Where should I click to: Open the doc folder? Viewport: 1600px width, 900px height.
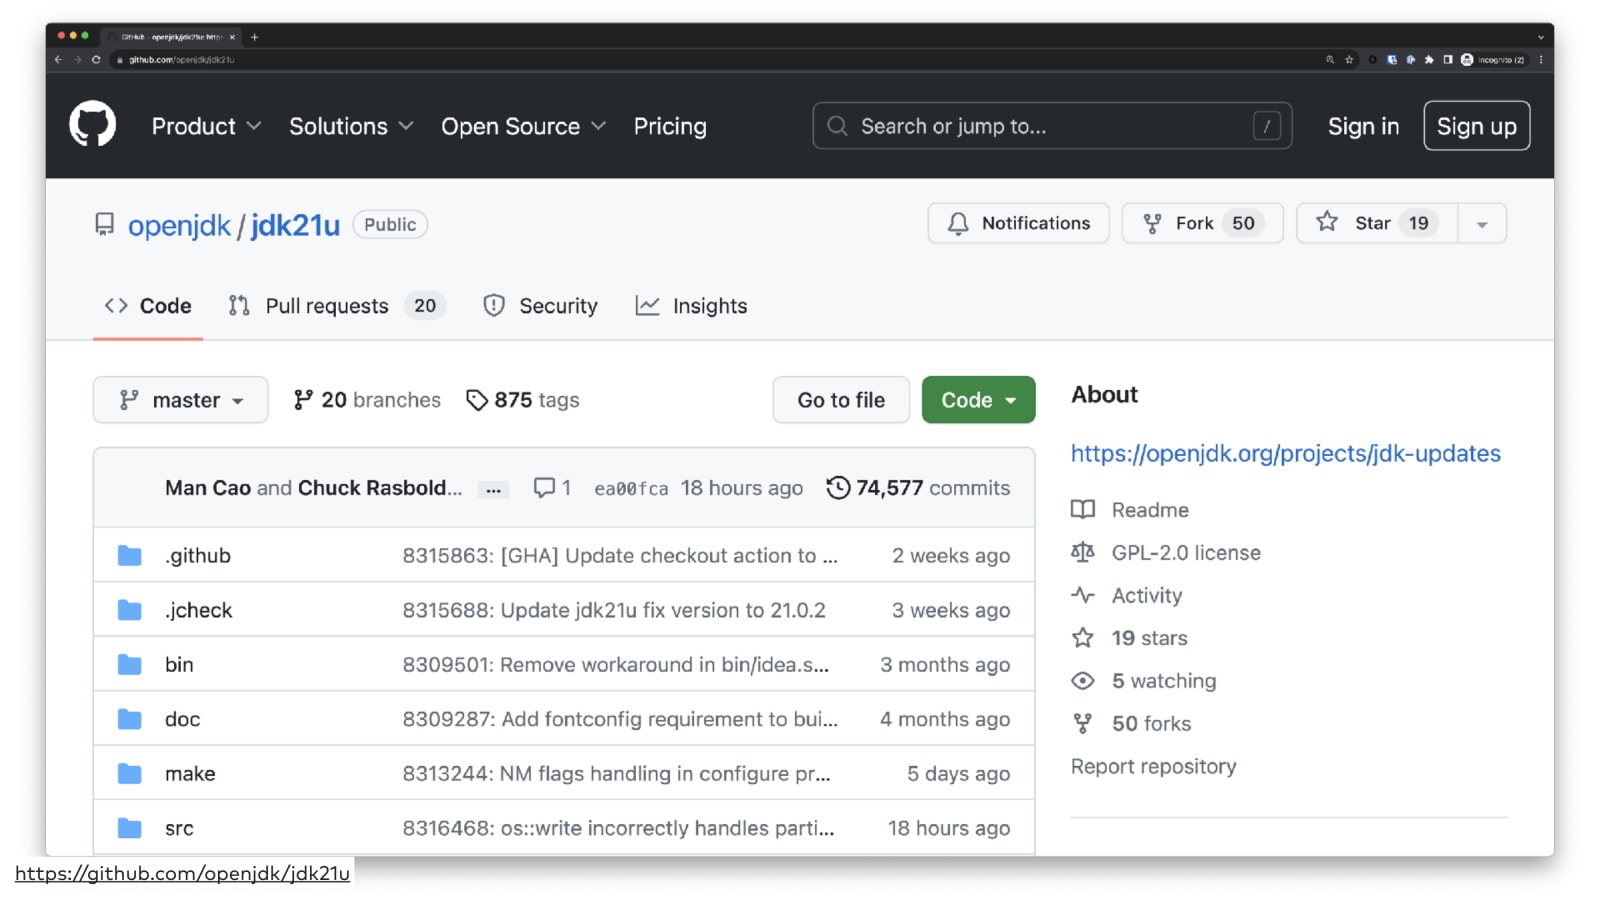[182, 719]
